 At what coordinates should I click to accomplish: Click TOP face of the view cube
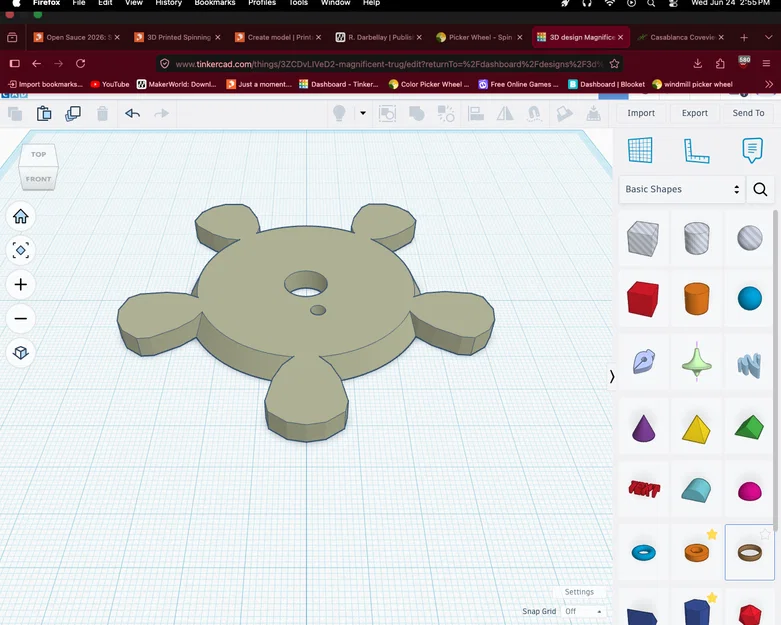click(38, 155)
